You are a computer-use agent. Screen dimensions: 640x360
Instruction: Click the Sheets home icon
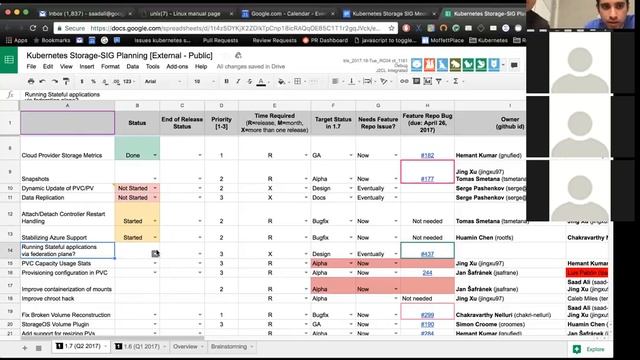coord(9,60)
